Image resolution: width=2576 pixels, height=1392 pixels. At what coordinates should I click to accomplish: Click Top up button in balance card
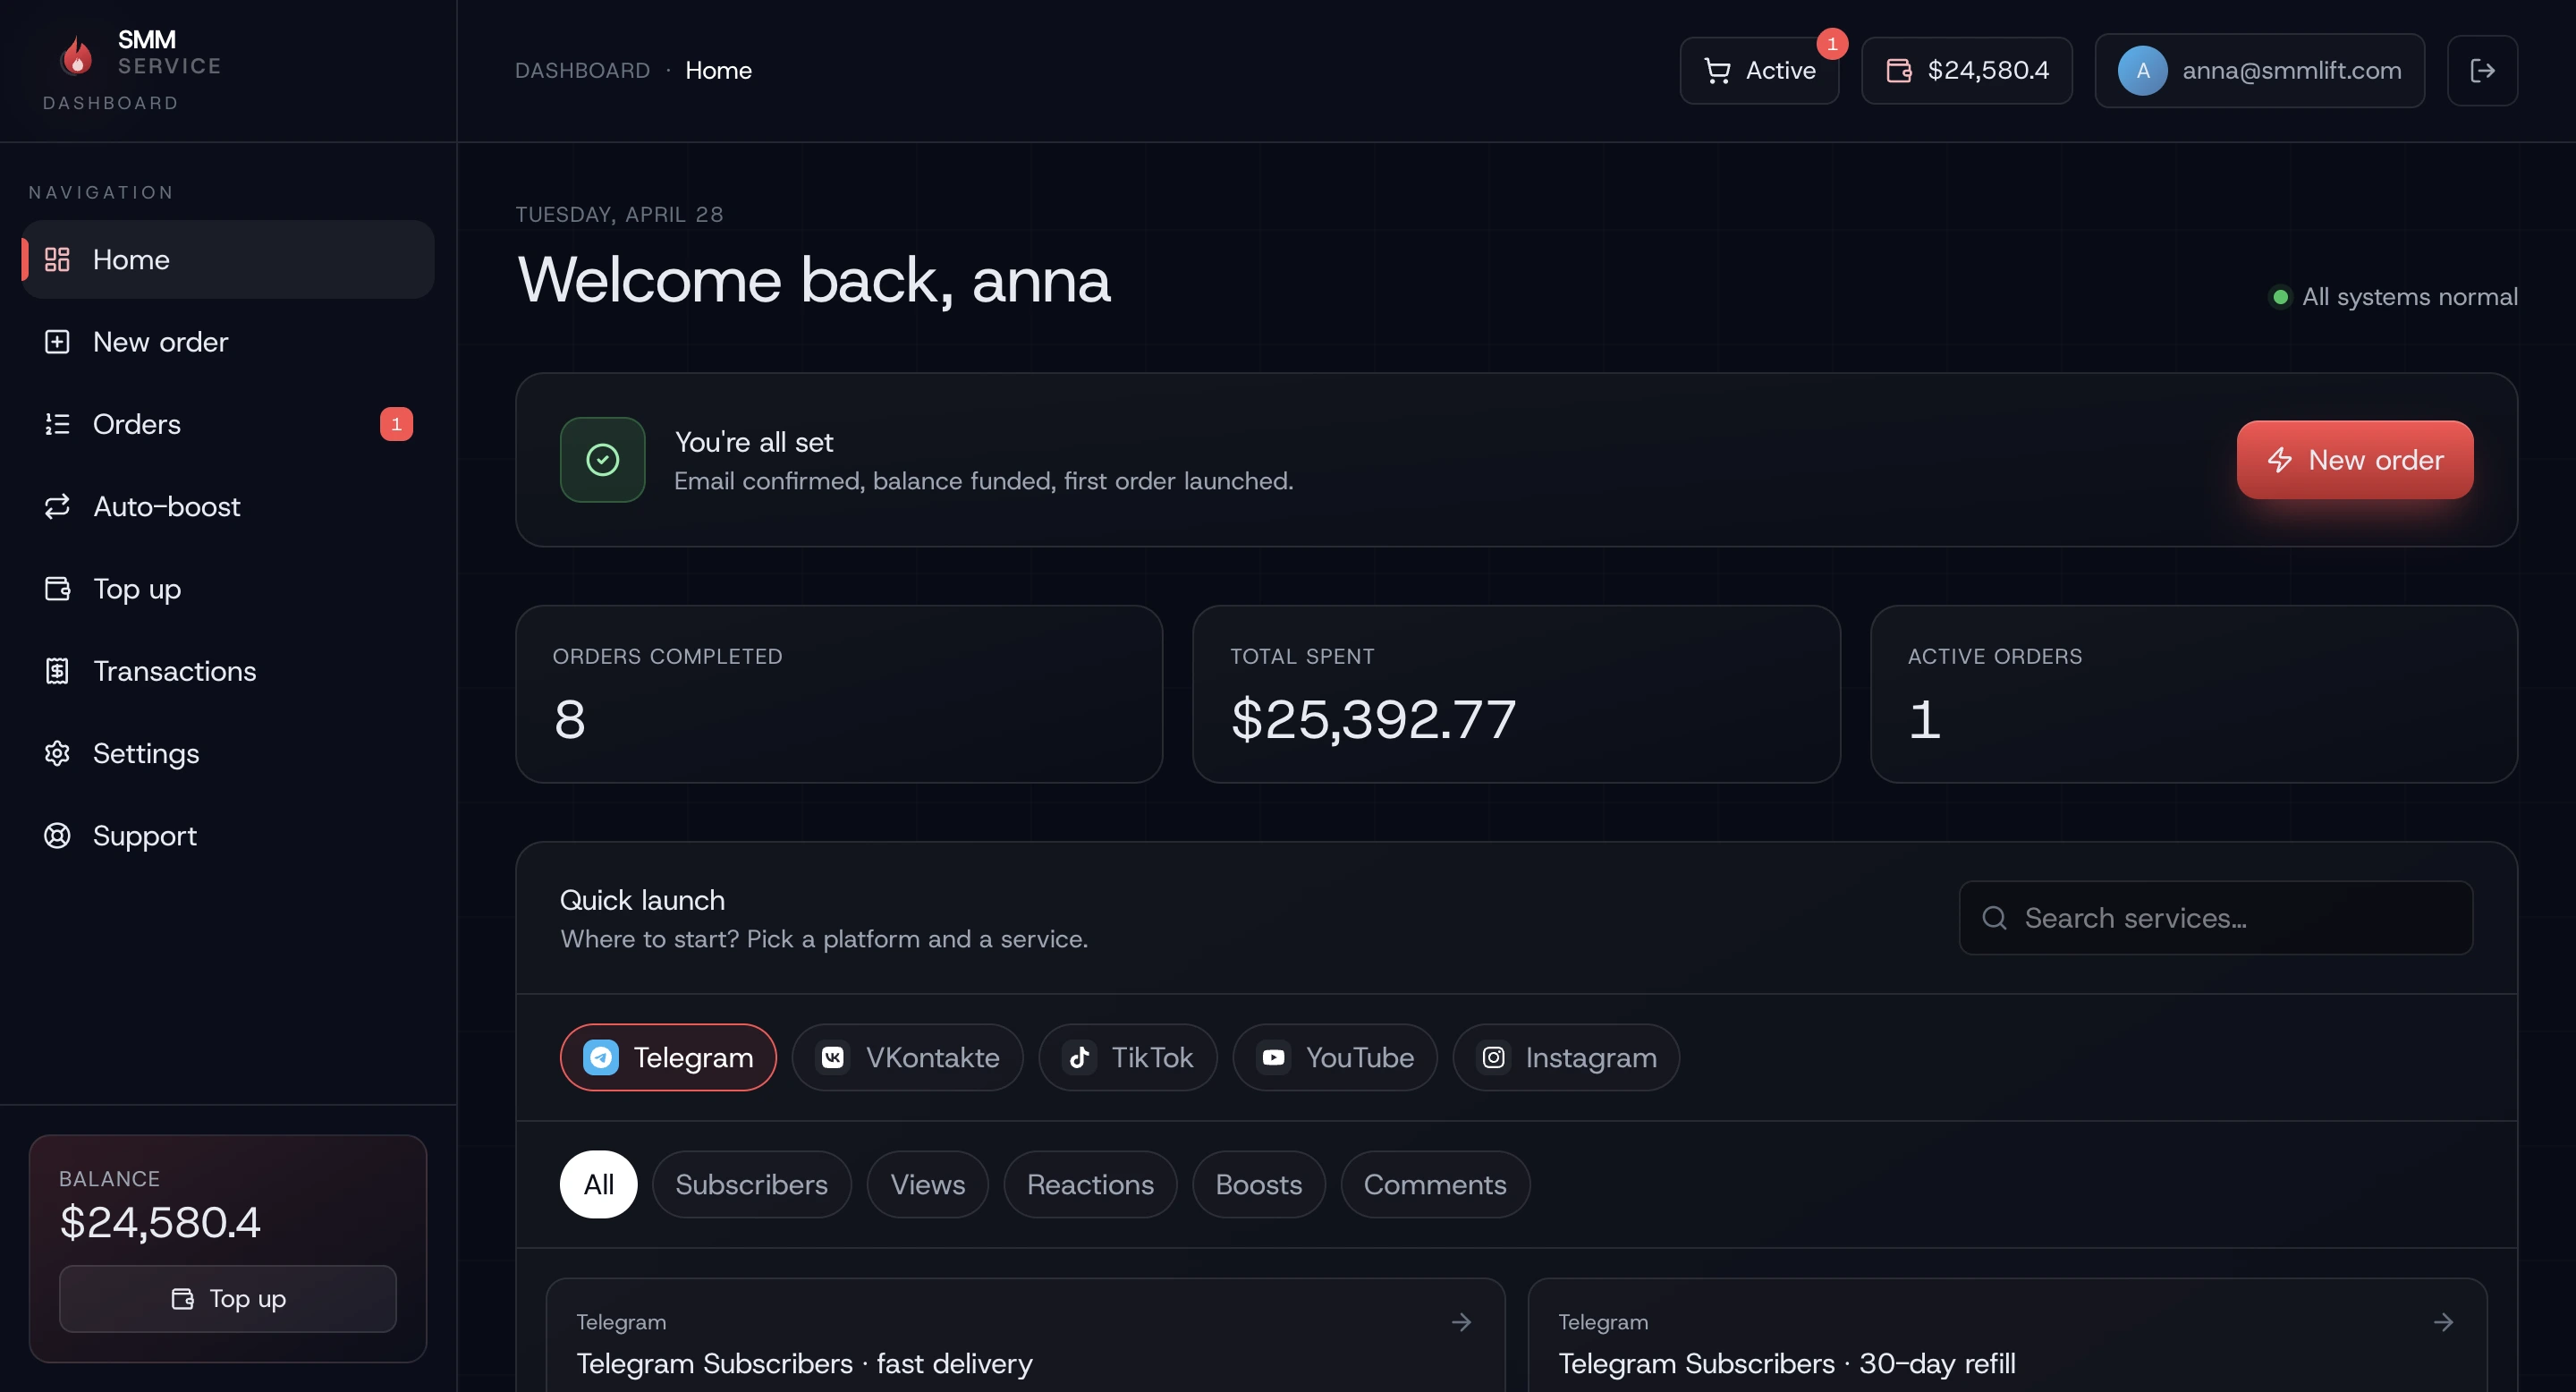[228, 1298]
